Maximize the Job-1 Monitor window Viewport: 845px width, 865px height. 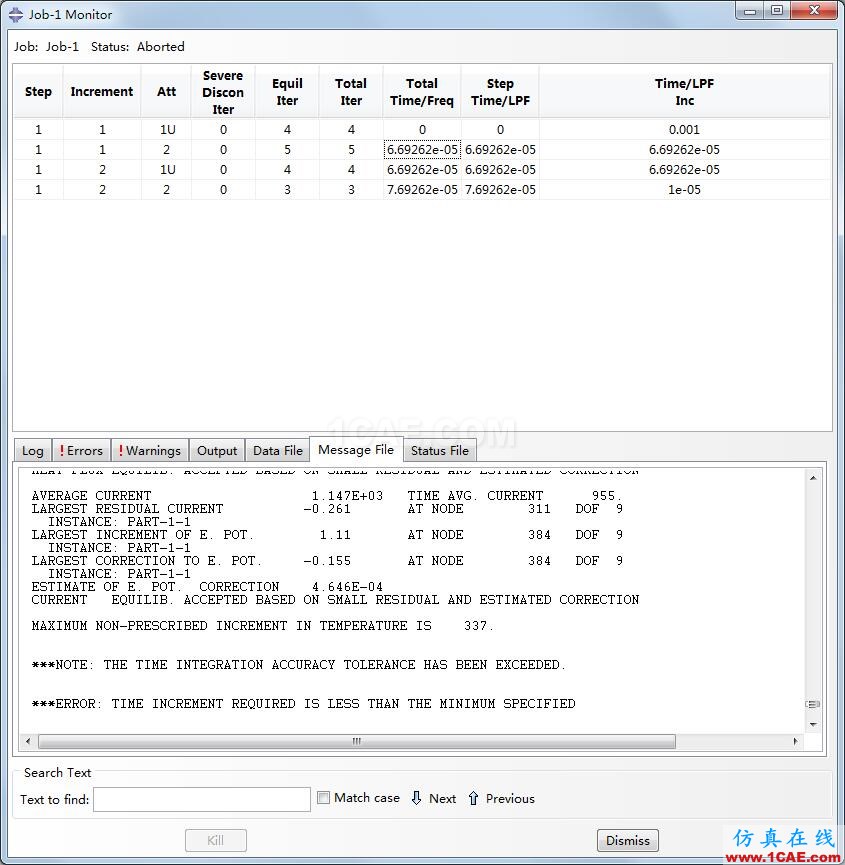[777, 11]
